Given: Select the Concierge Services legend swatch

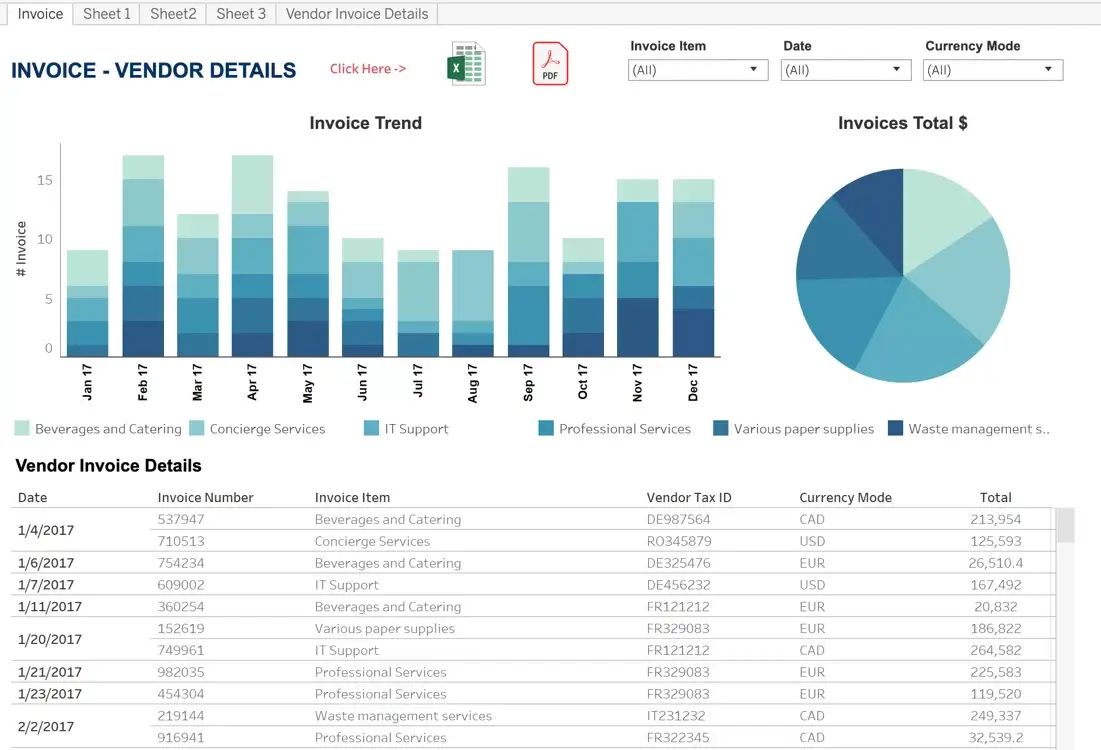Looking at the screenshot, I should 197,428.
